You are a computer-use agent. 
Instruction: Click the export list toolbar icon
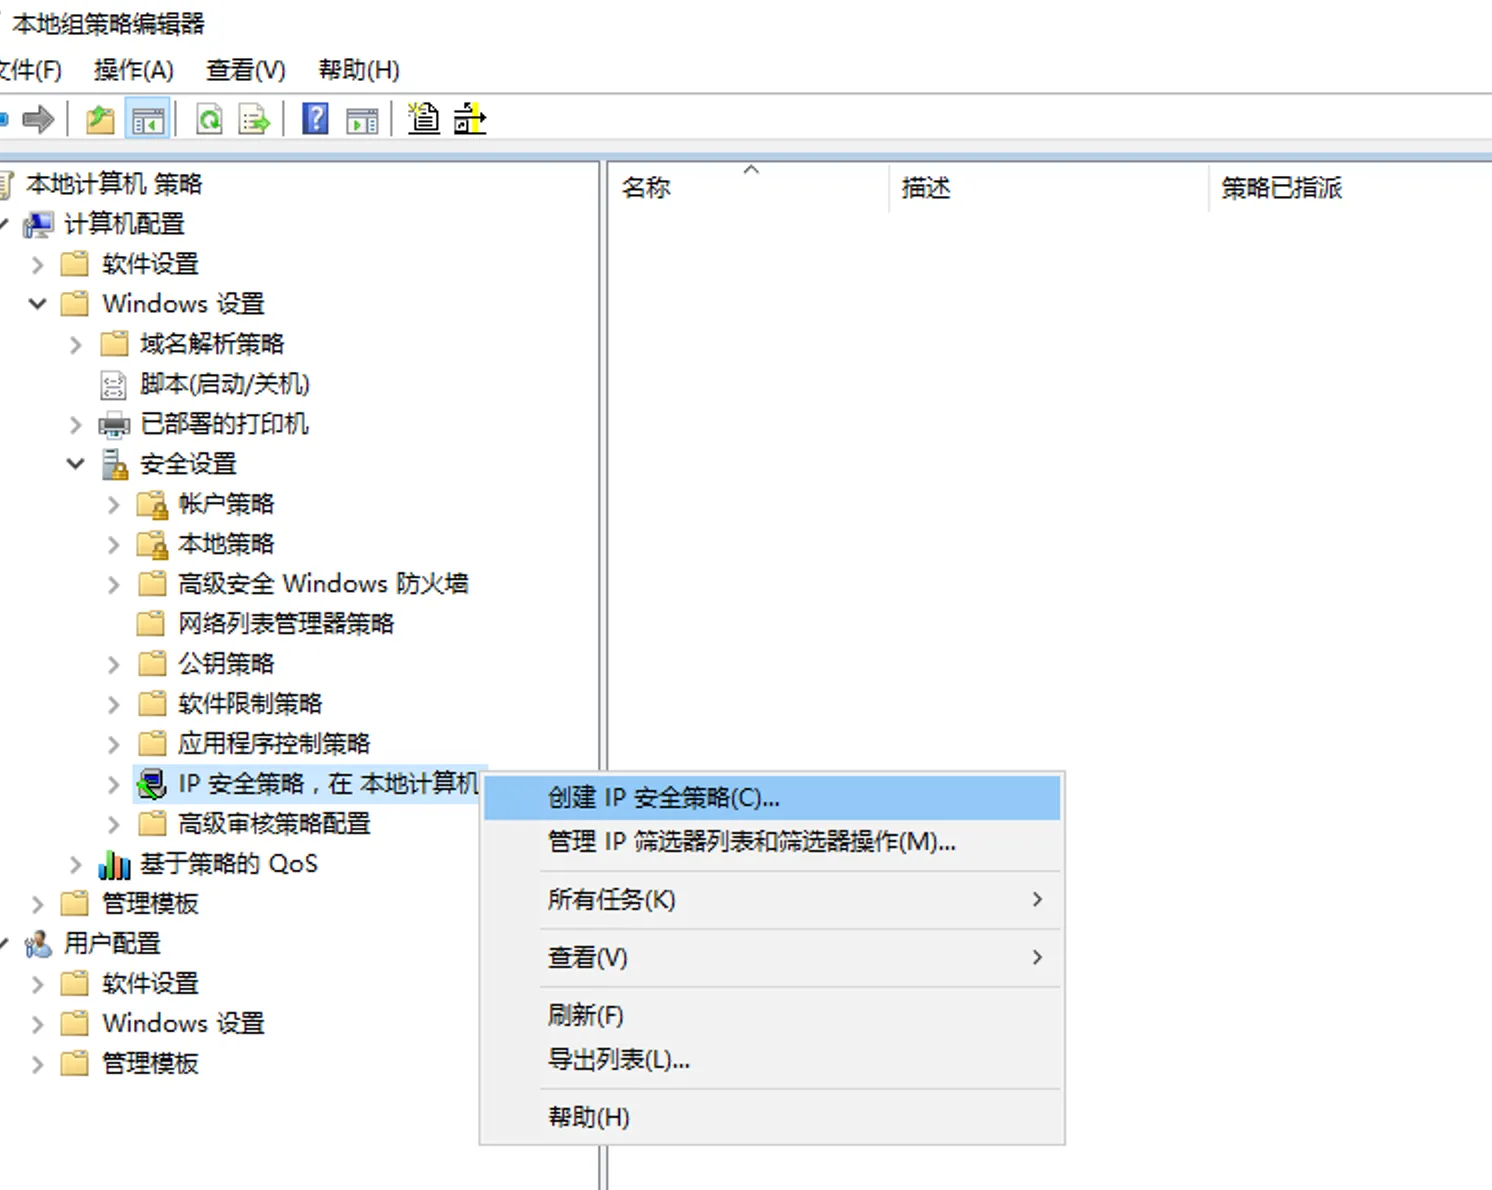(254, 120)
